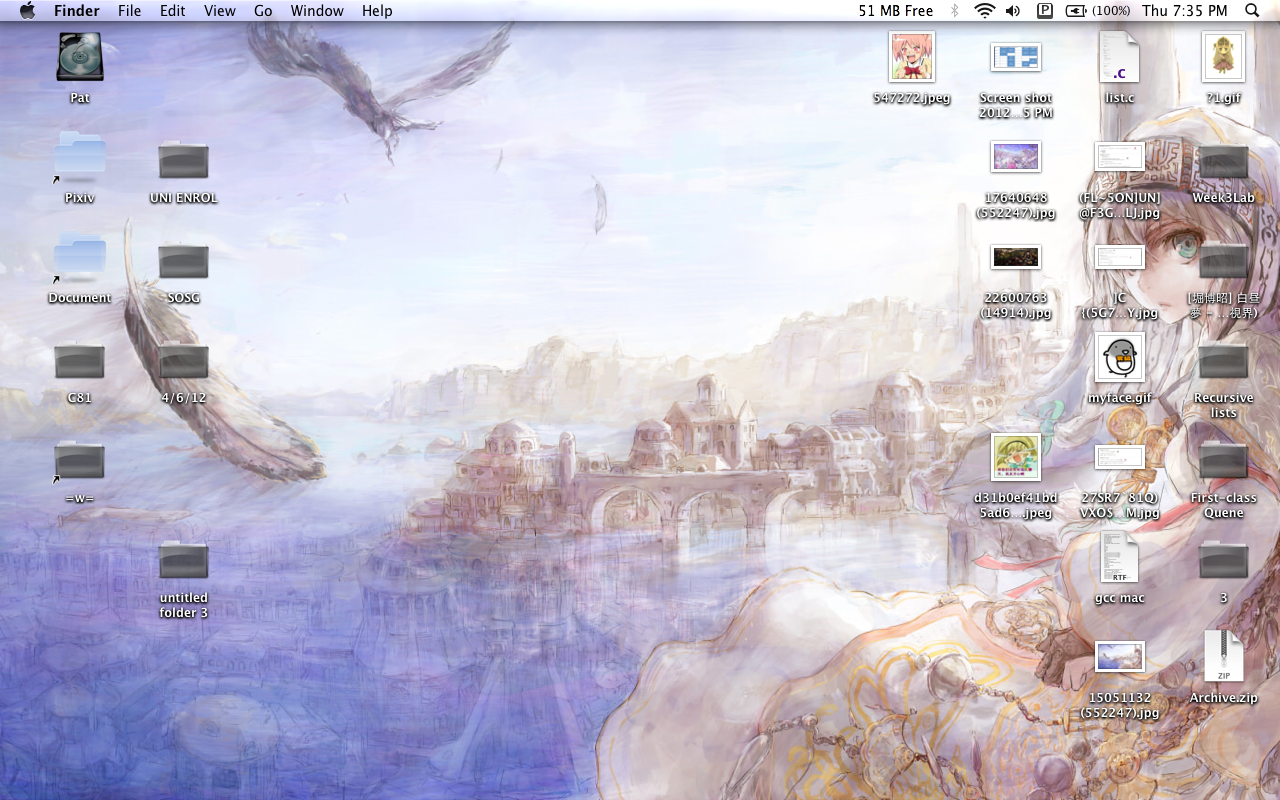Open the volume control menu
Screen dimensions: 1280x800
(1013, 11)
